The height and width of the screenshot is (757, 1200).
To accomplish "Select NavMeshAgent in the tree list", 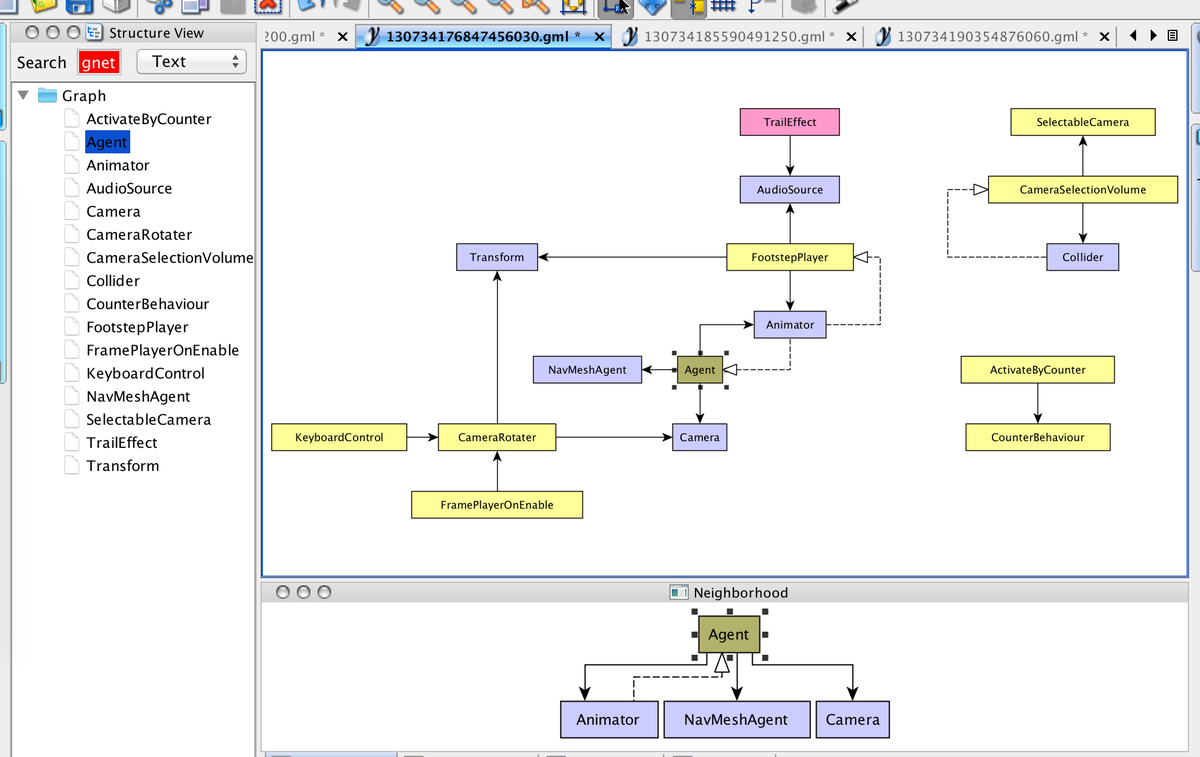I will 138,396.
